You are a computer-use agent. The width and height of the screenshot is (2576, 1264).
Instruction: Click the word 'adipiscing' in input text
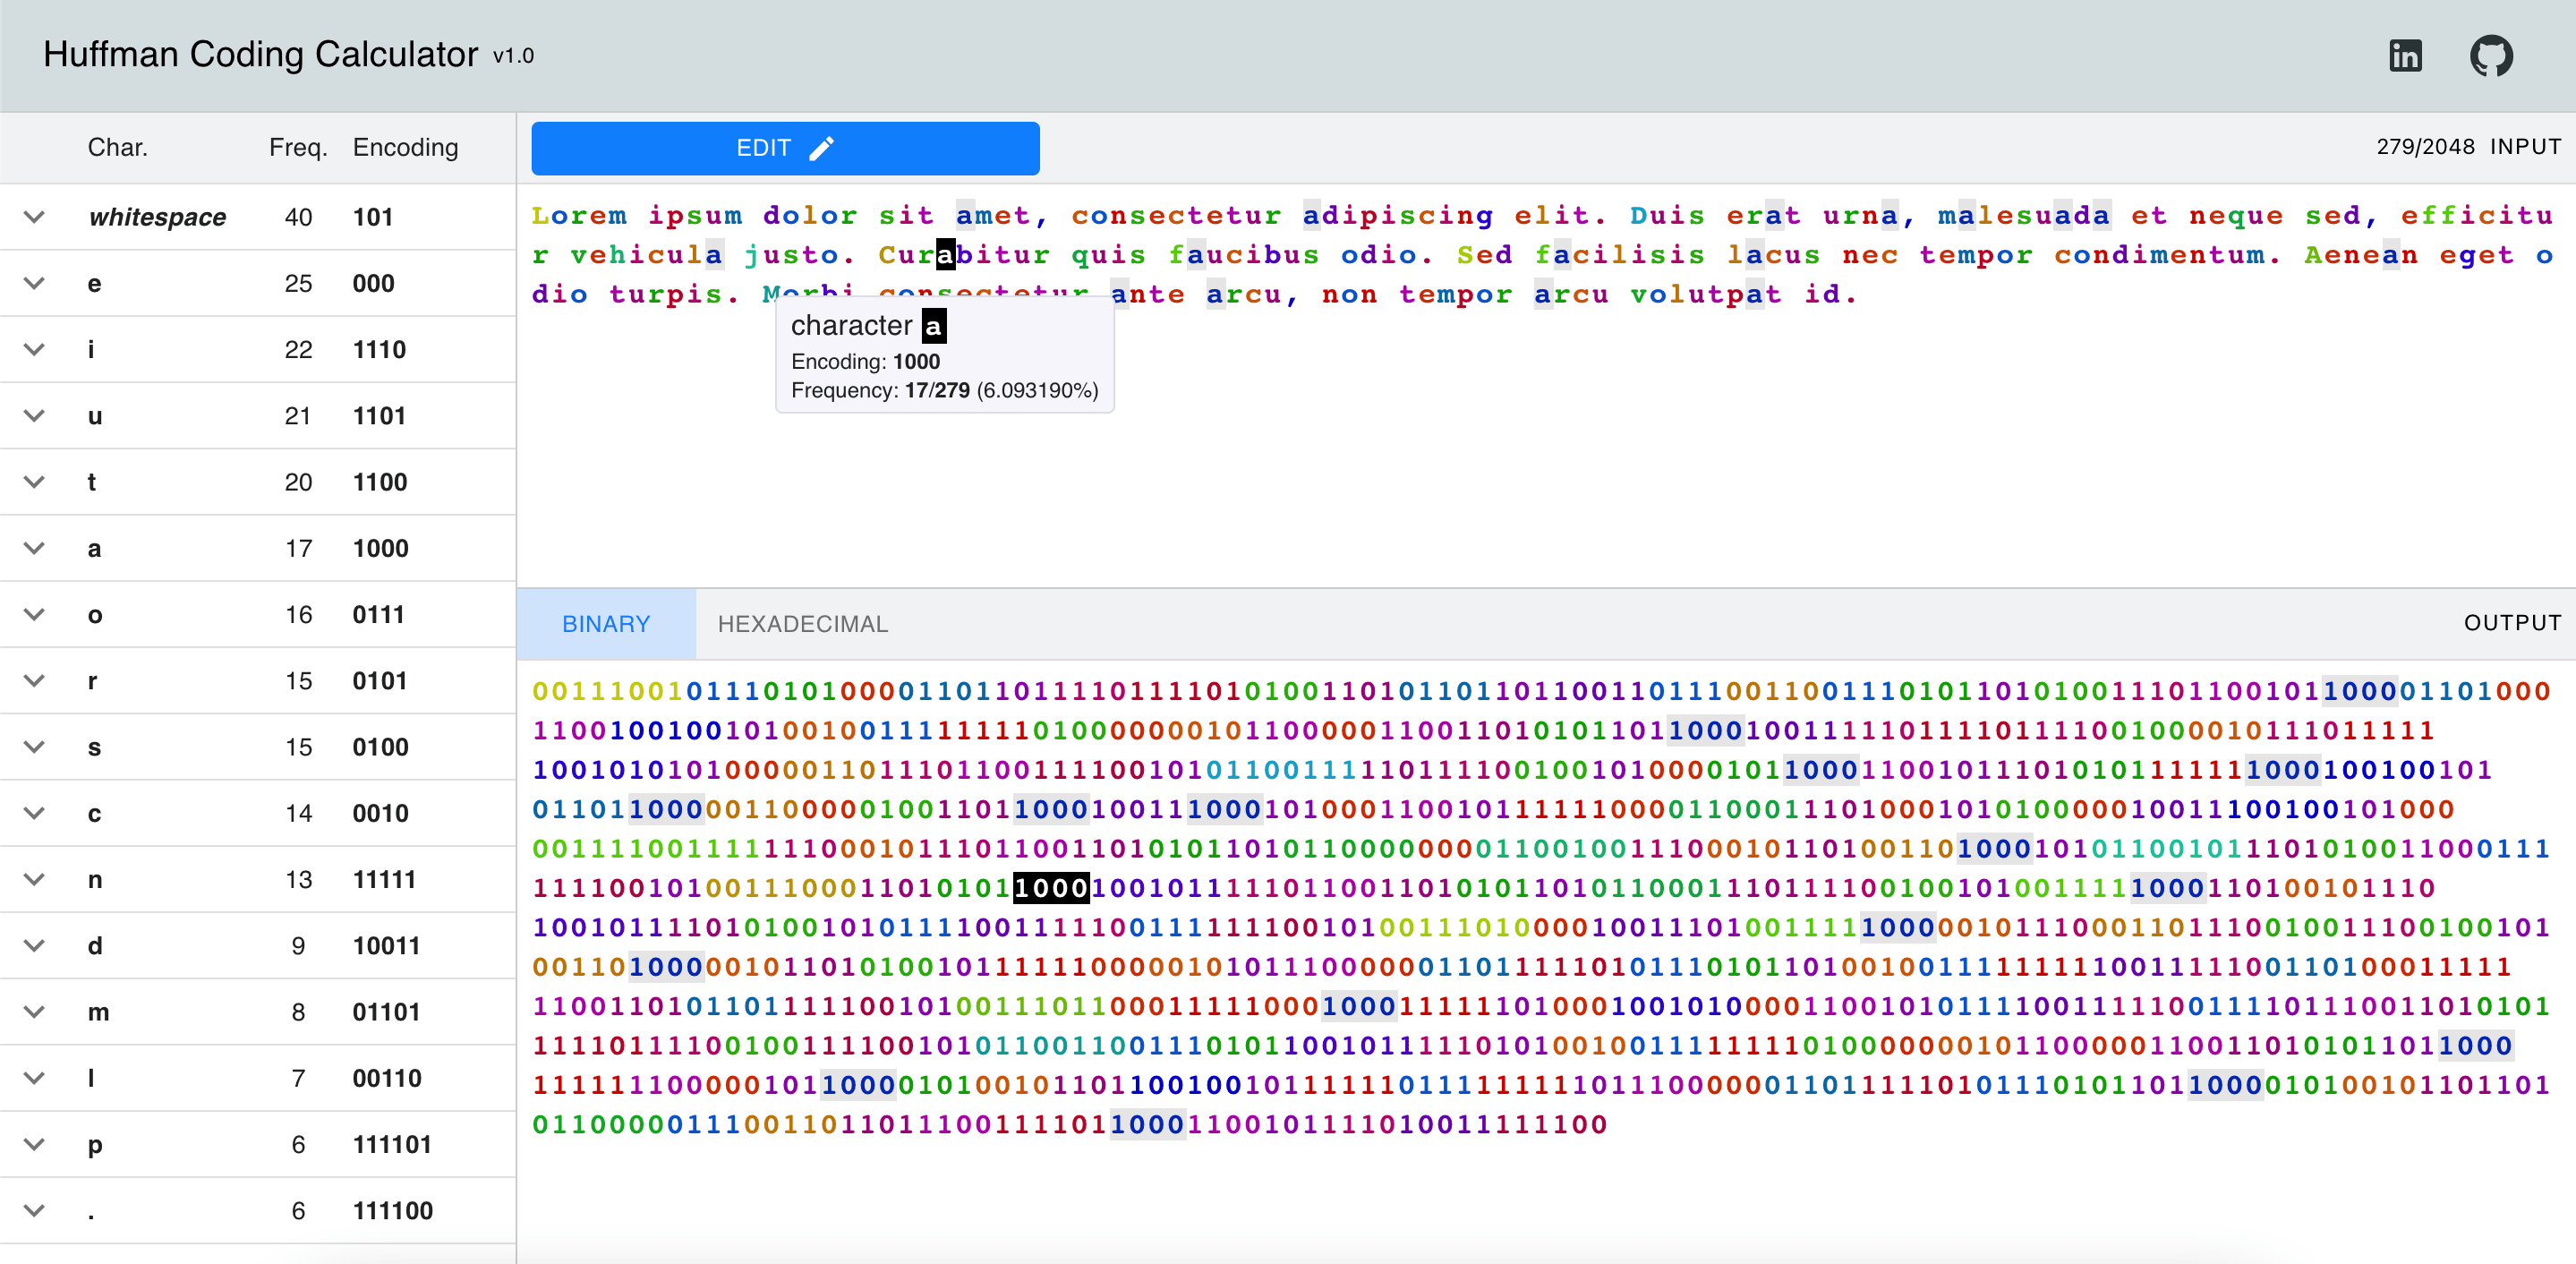[1398, 216]
